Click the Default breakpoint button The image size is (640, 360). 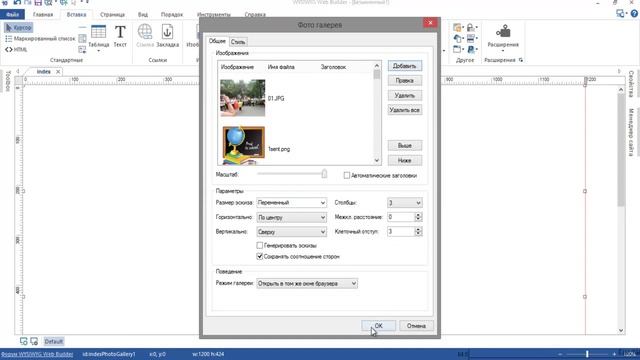pyautogui.click(x=53, y=341)
